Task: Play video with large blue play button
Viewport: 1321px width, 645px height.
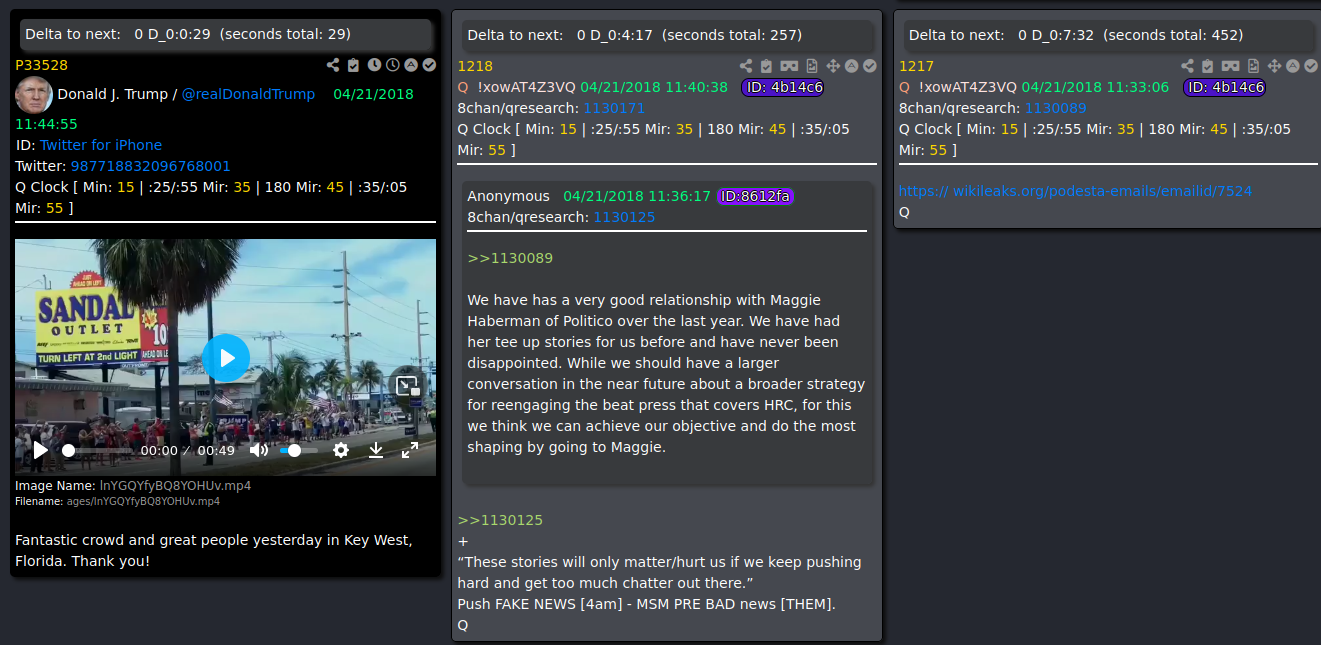Action: pyautogui.click(x=226, y=357)
